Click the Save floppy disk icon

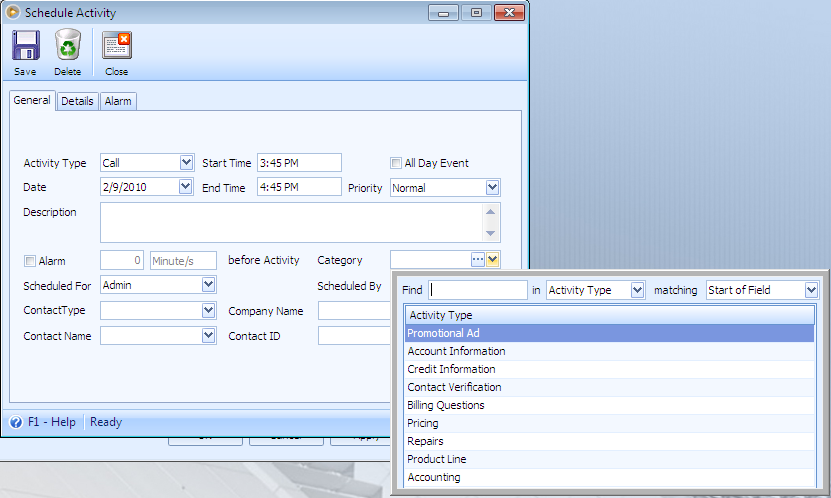tap(26, 46)
